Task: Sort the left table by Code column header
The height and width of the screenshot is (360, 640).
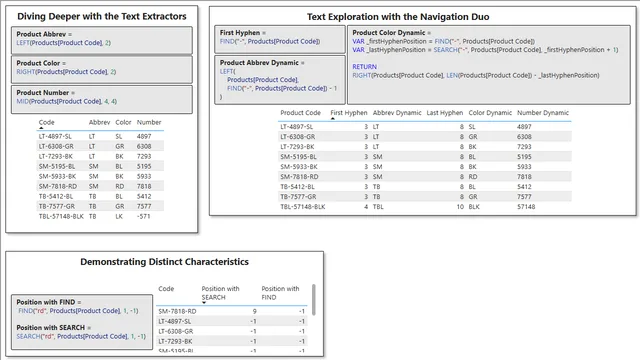Action: (x=47, y=122)
